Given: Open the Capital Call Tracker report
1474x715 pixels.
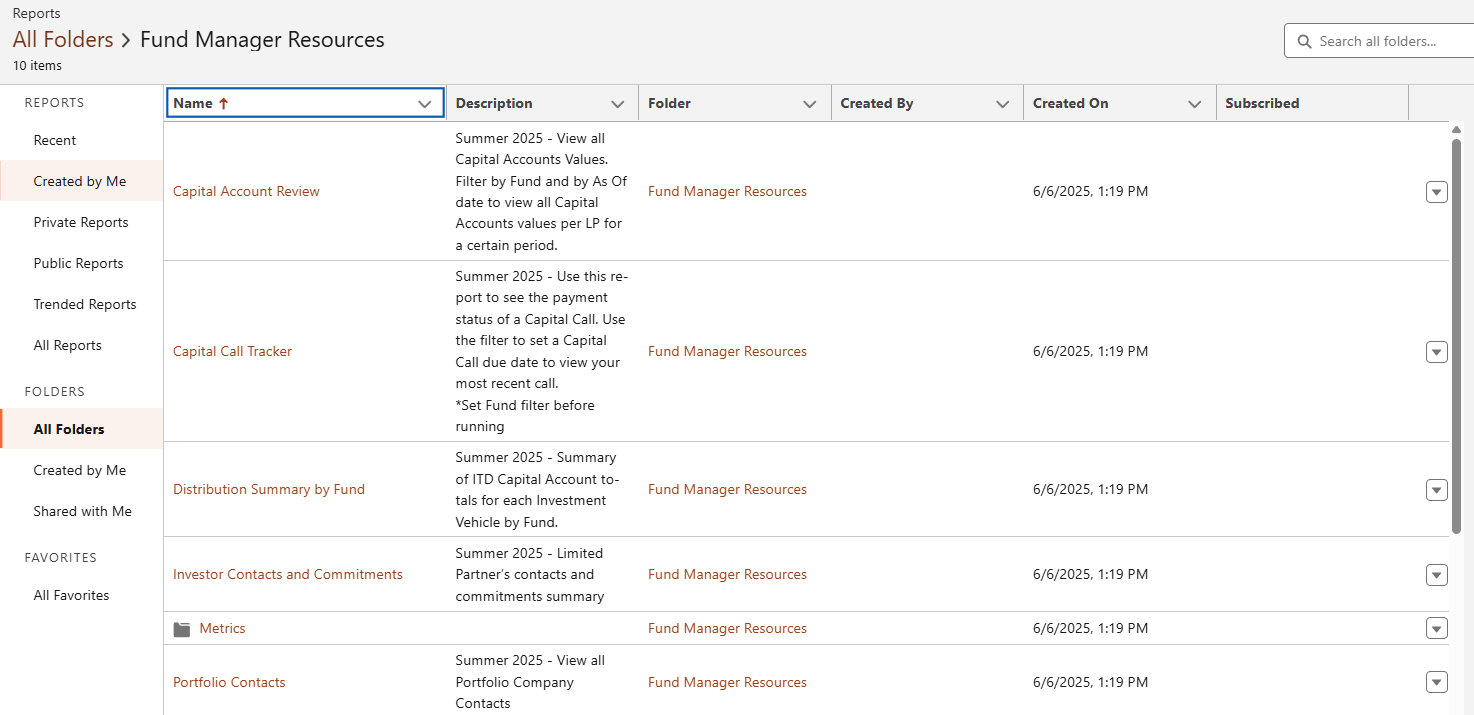Looking at the screenshot, I should [233, 352].
